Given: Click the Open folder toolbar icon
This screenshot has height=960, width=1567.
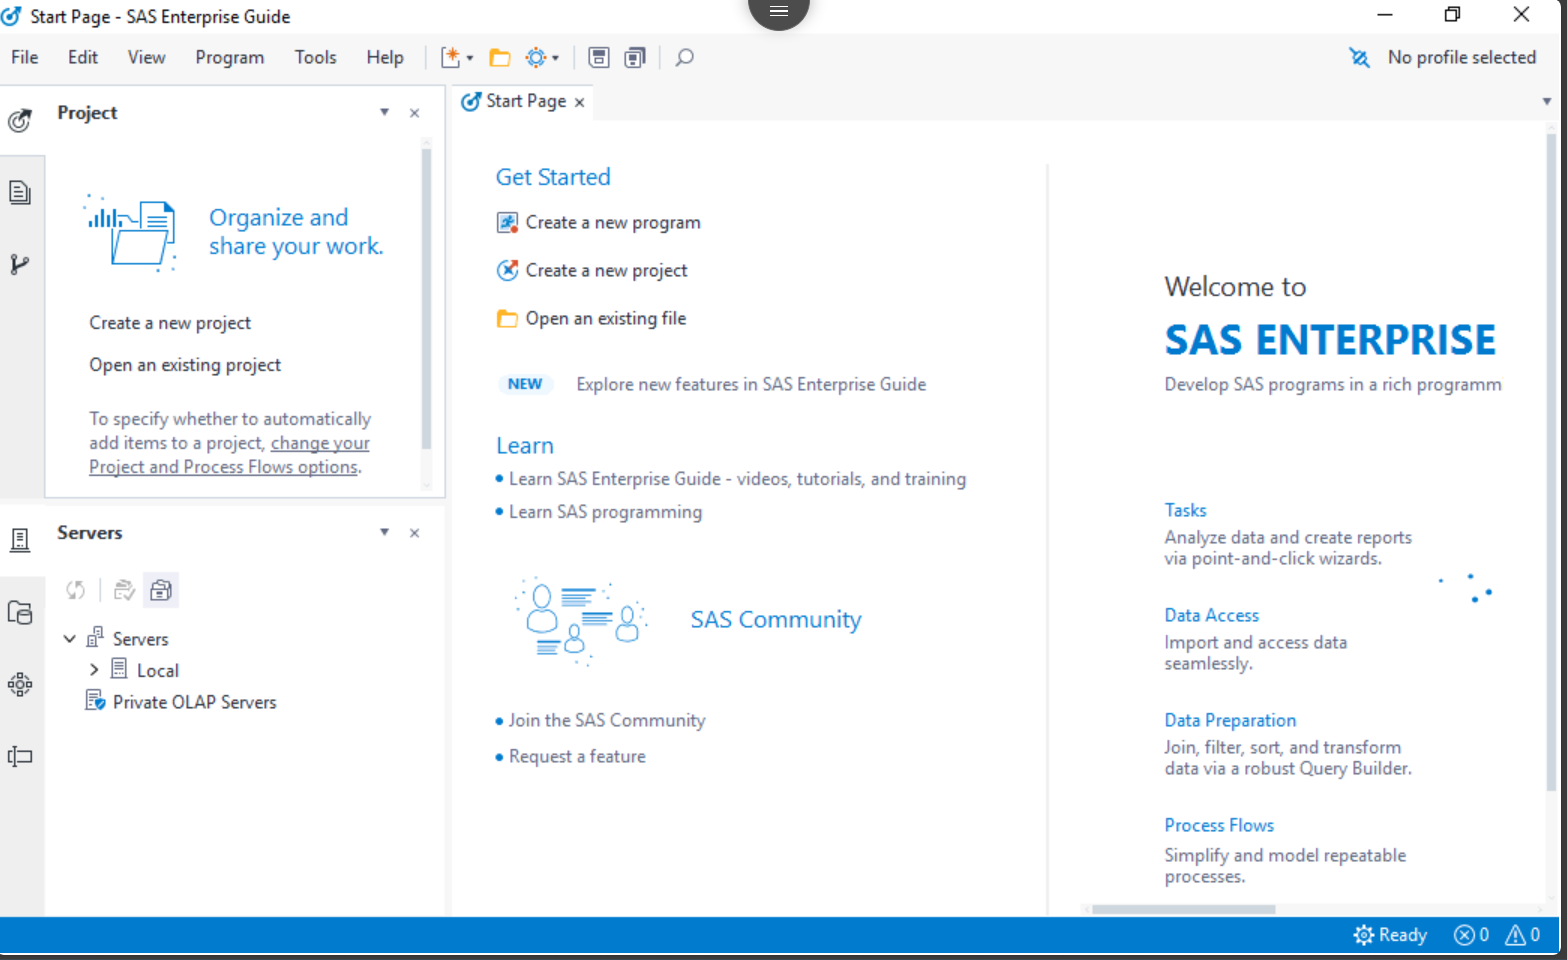Looking at the screenshot, I should [x=500, y=58].
